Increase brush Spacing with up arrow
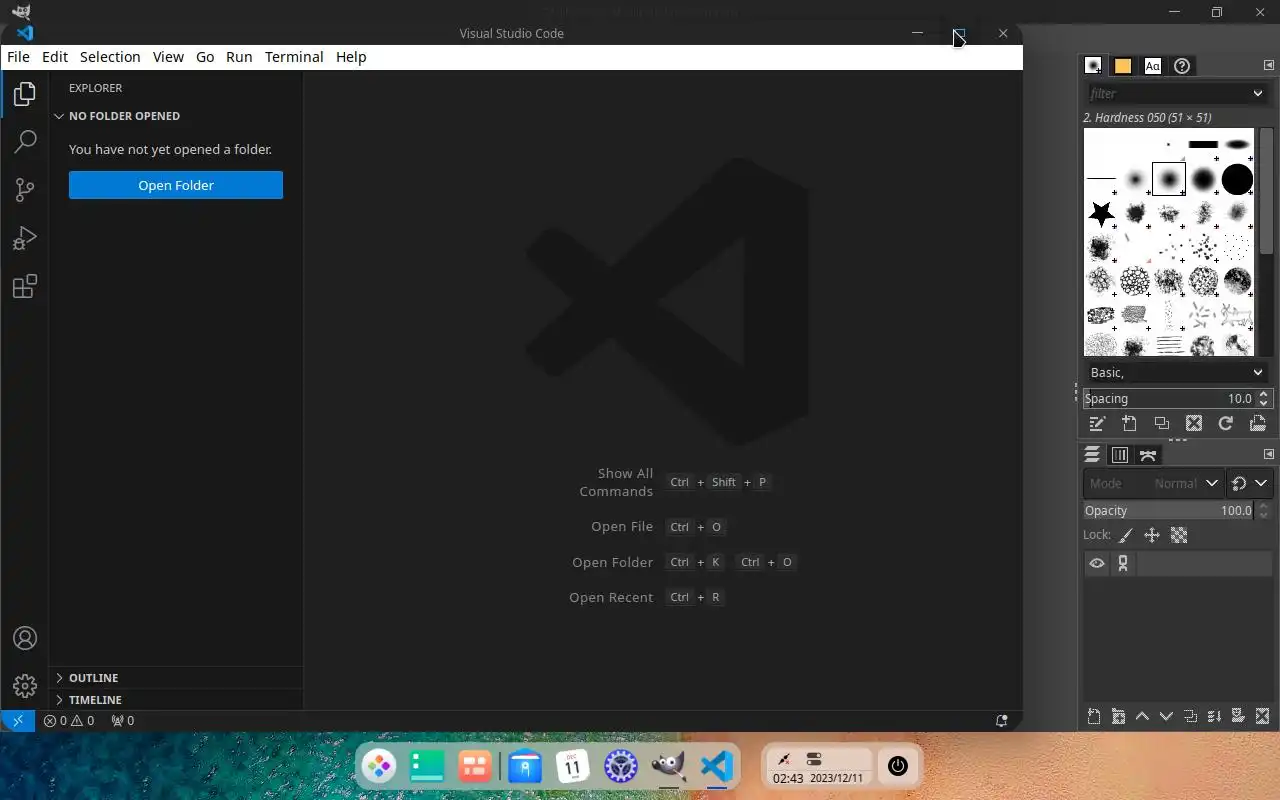This screenshot has width=1280, height=800. tap(1263, 394)
